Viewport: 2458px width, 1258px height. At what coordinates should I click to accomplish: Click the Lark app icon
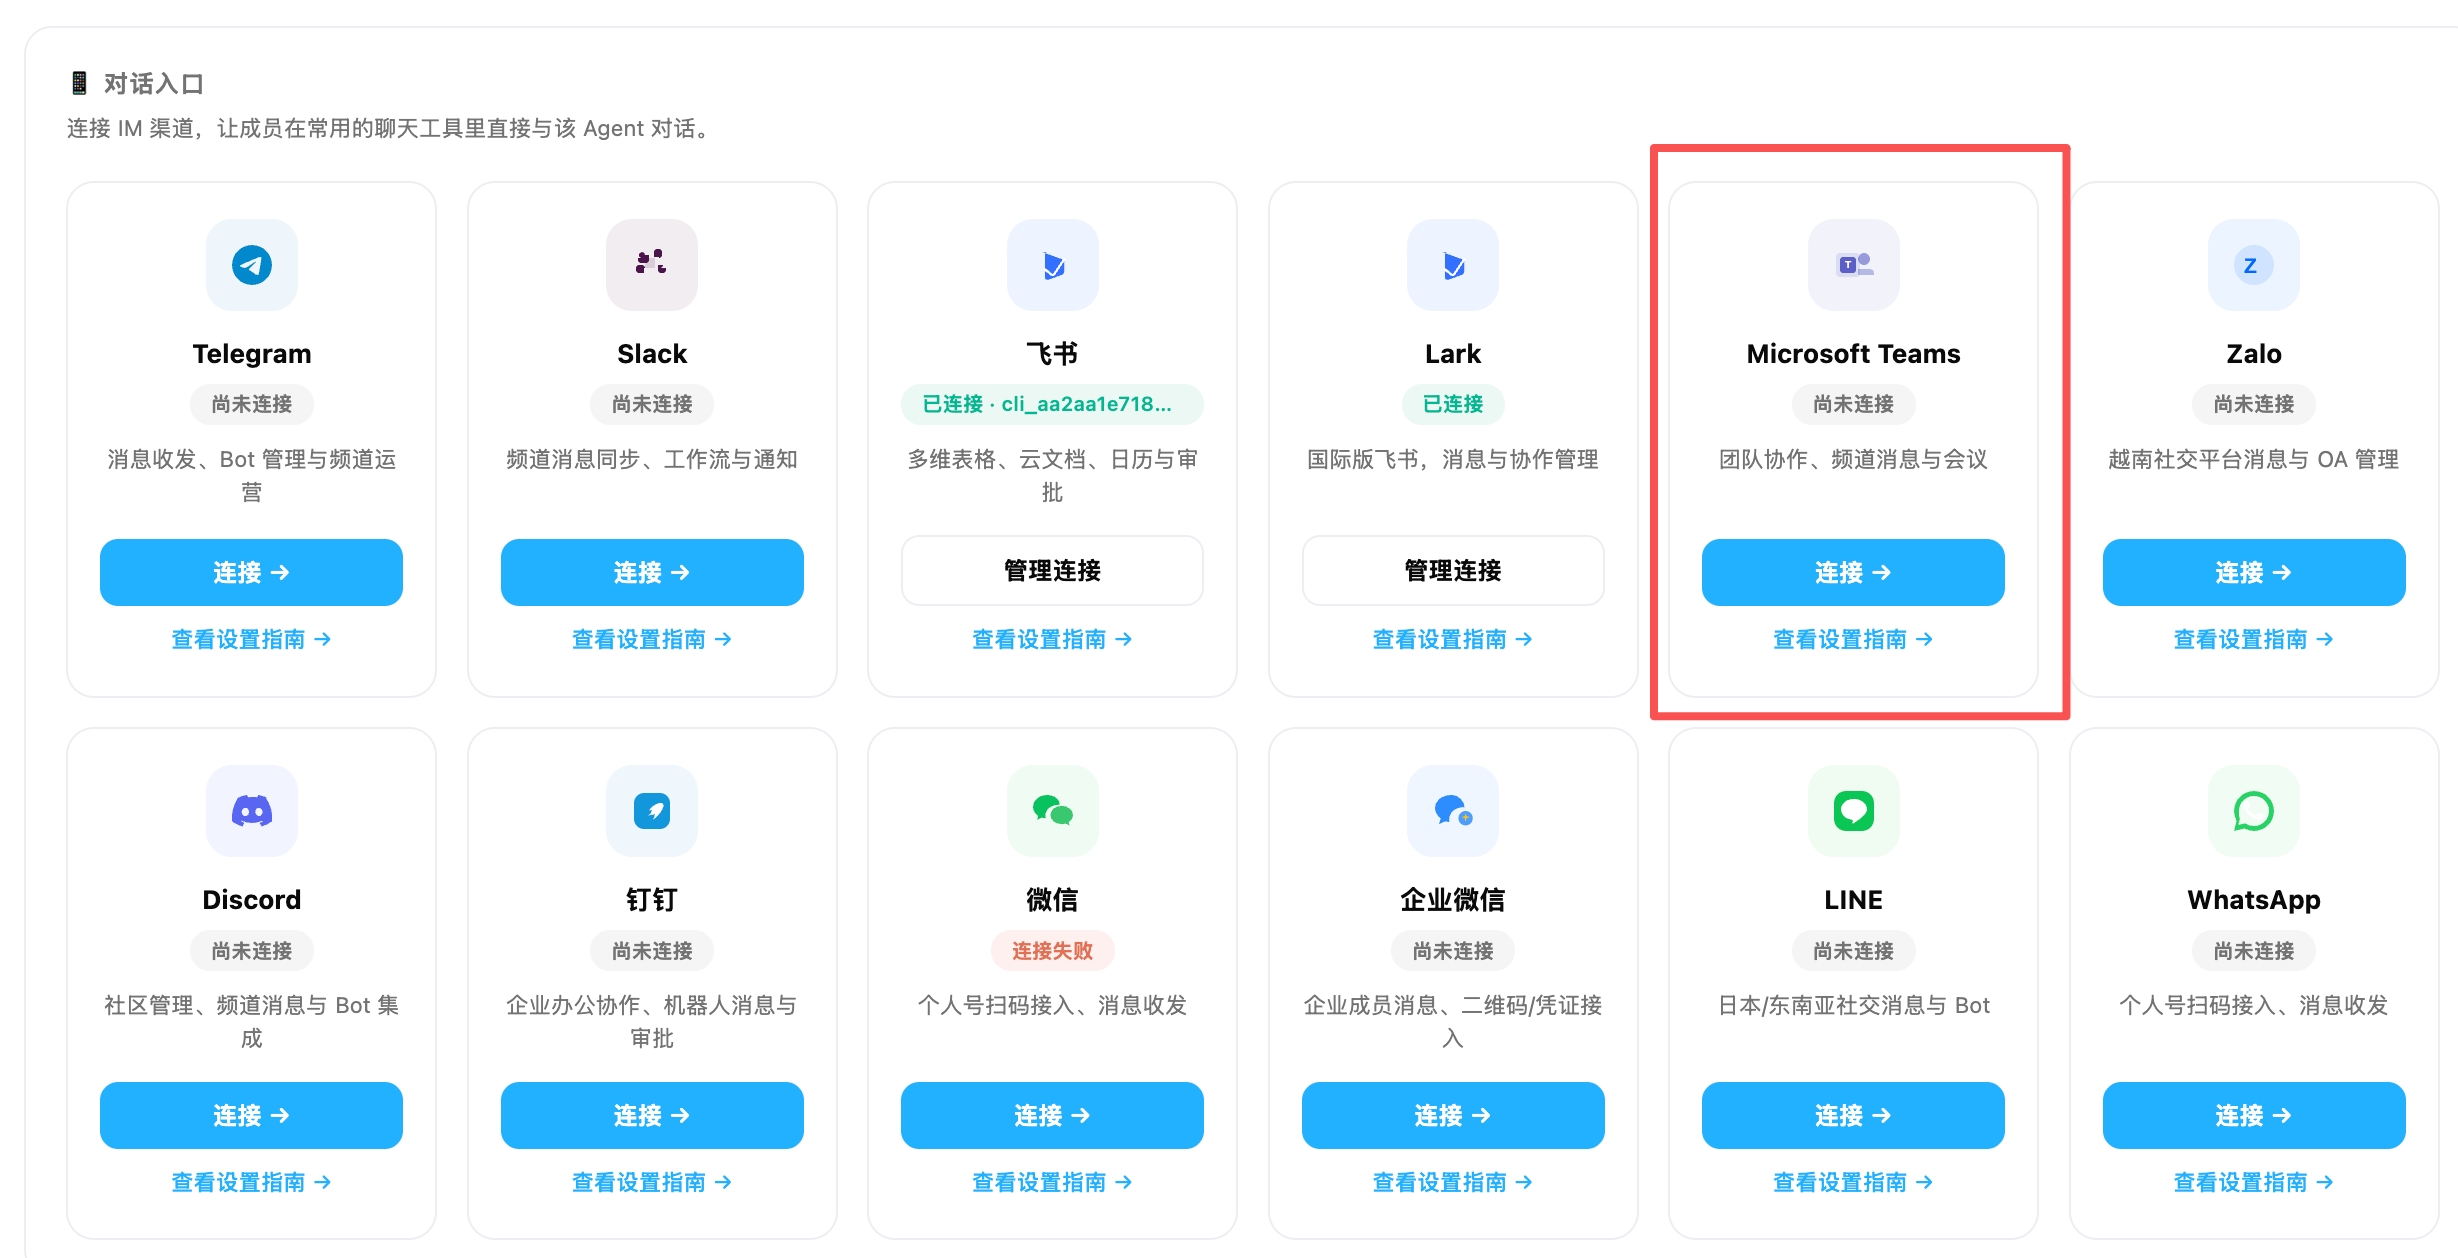coord(1453,265)
